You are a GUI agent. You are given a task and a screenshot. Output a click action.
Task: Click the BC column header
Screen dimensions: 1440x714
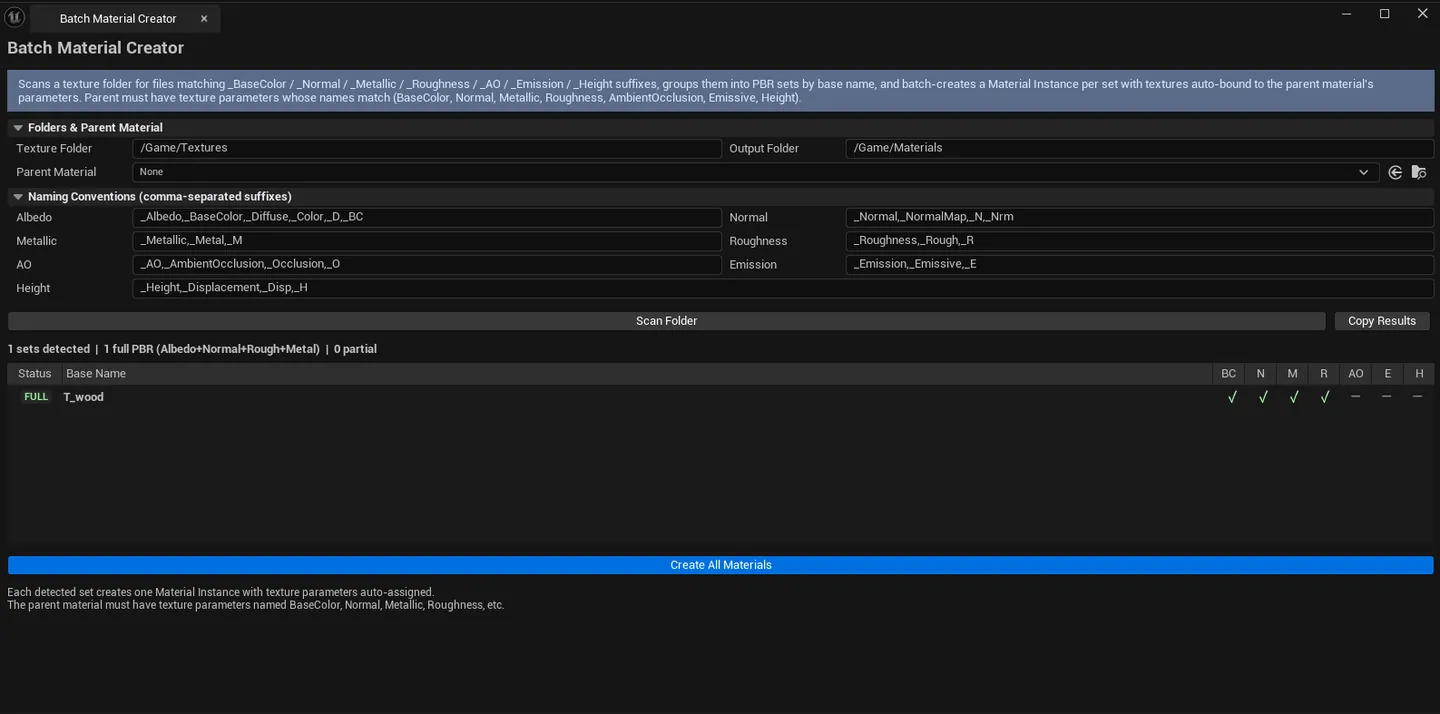point(1229,374)
